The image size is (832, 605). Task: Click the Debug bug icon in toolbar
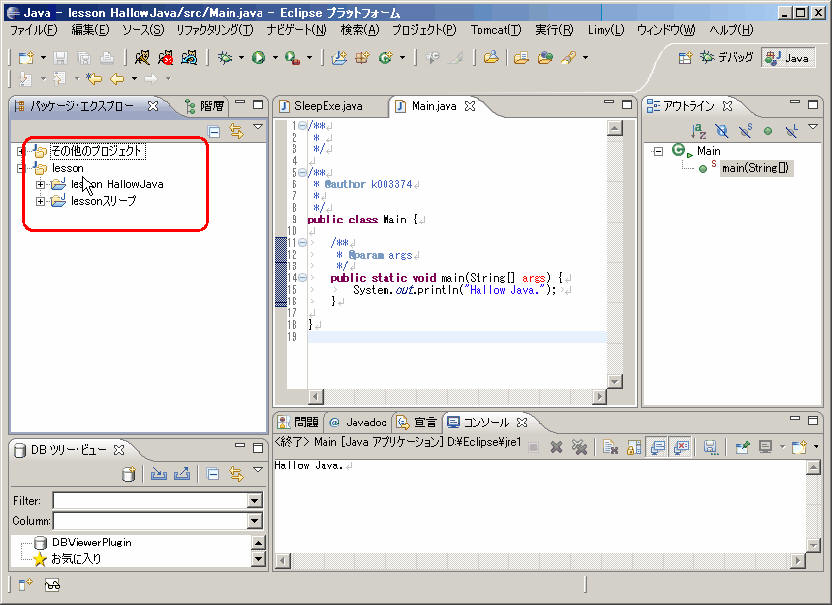pyautogui.click(x=225, y=58)
